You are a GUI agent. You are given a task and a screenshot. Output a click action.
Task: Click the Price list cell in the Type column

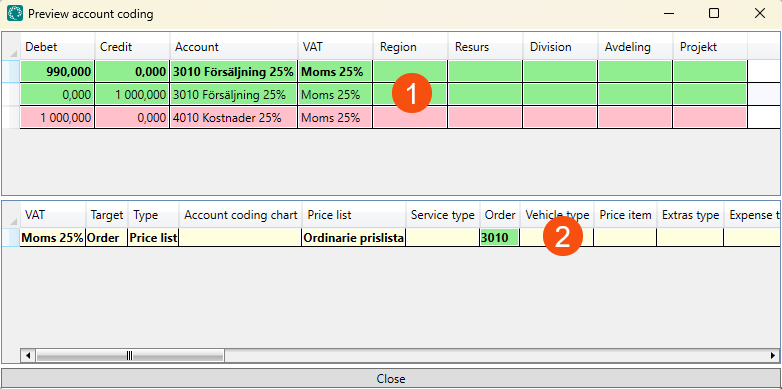(x=153, y=238)
